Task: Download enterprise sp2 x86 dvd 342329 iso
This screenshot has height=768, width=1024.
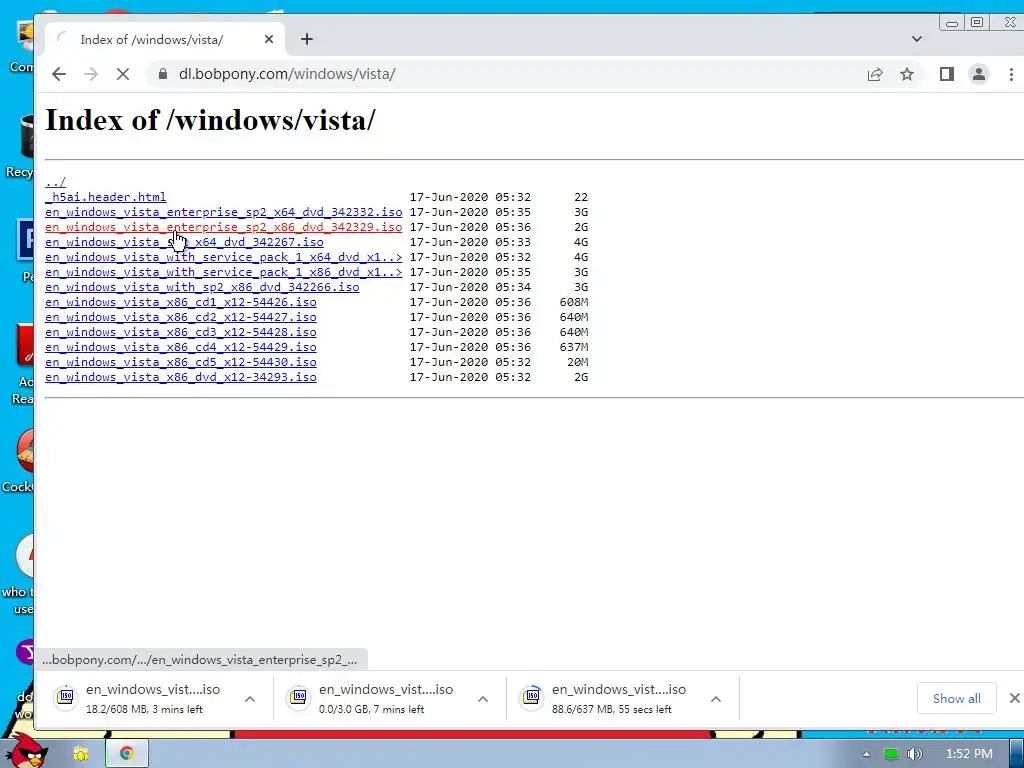Action: [223, 227]
